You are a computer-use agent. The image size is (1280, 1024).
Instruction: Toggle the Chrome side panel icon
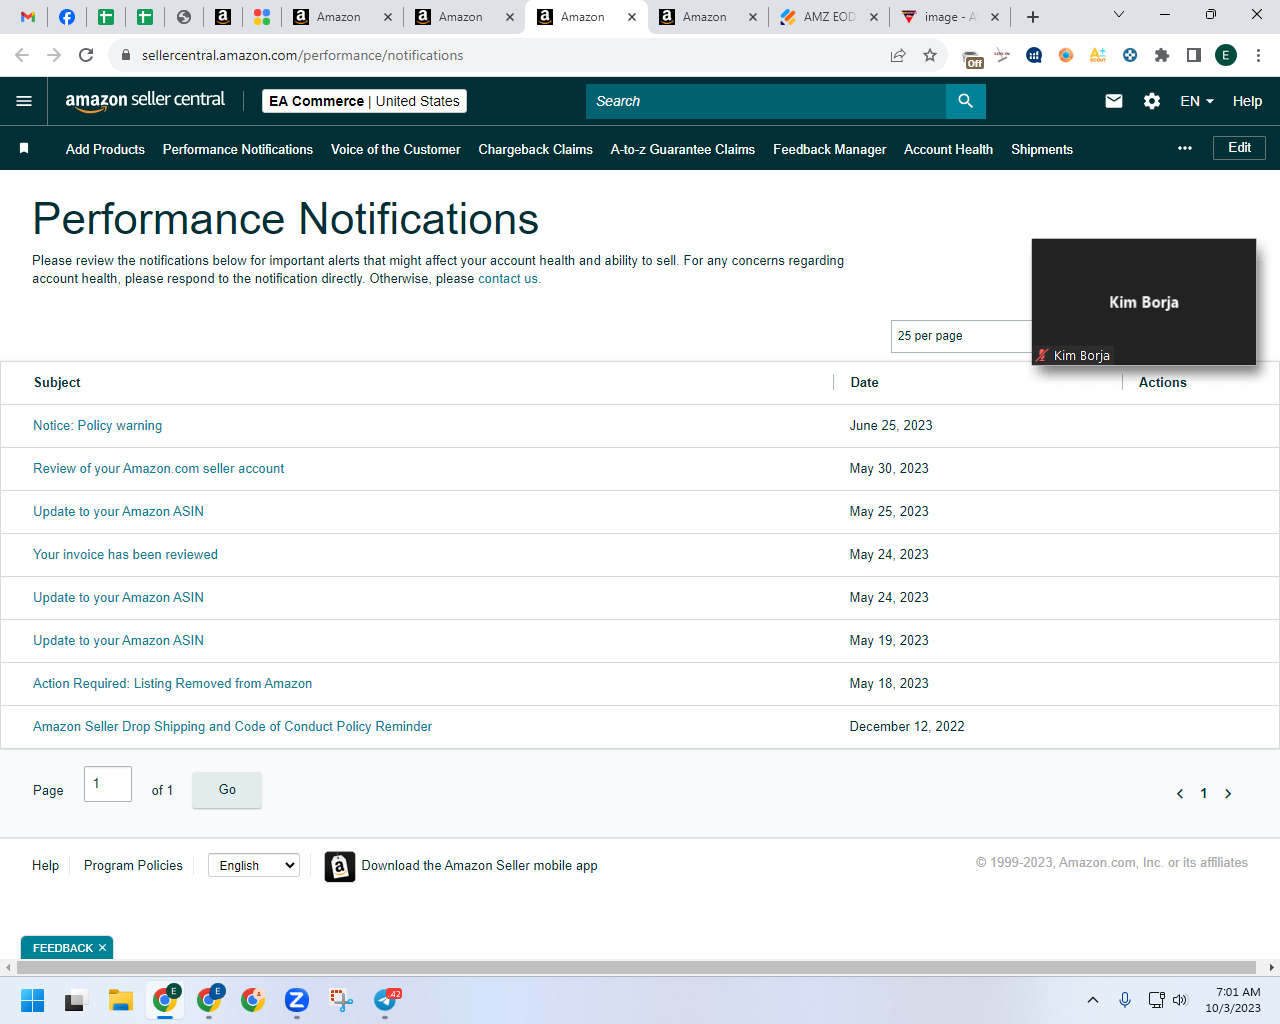point(1194,55)
